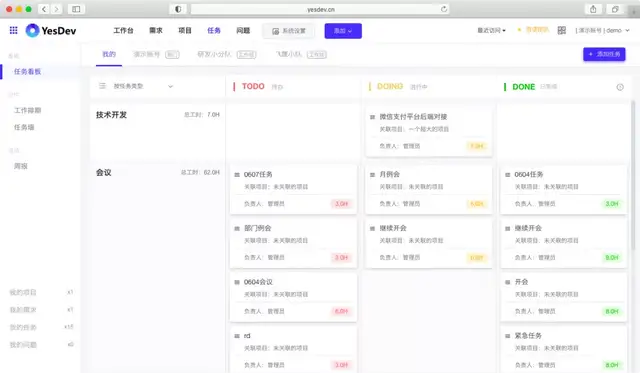Switch to the 研发小分队 tab
Viewport: 640px width, 373px height.
point(227,54)
